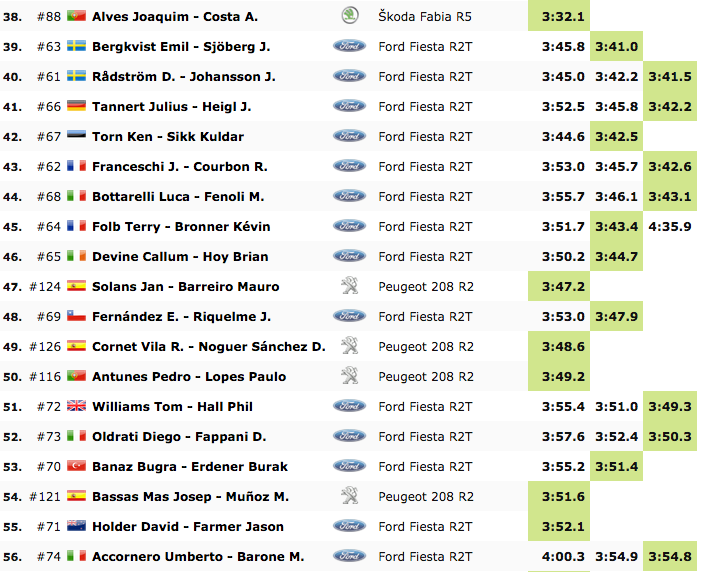Click the Swedish flag beside Rådström D.

click(x=76, y=76)
